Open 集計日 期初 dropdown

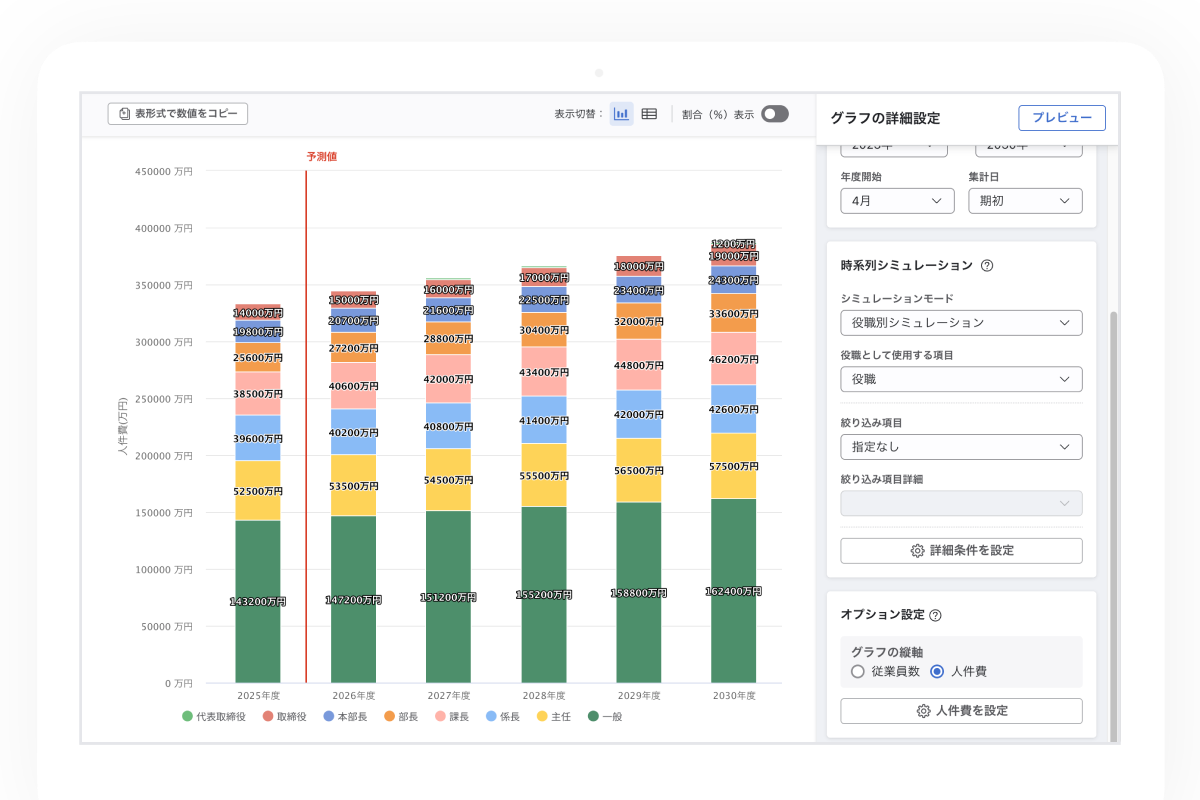1025,201
